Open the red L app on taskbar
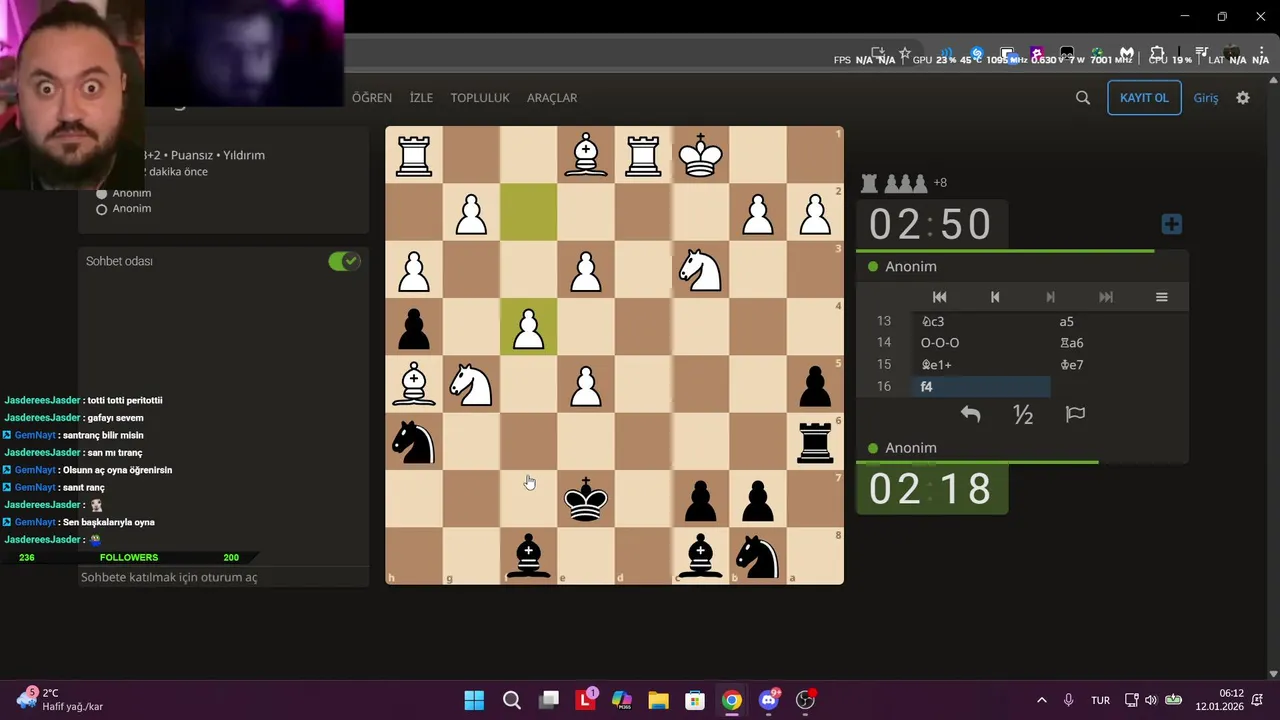Image resolution: width=1280 pixels, height=720 pixels. [585, 700]
